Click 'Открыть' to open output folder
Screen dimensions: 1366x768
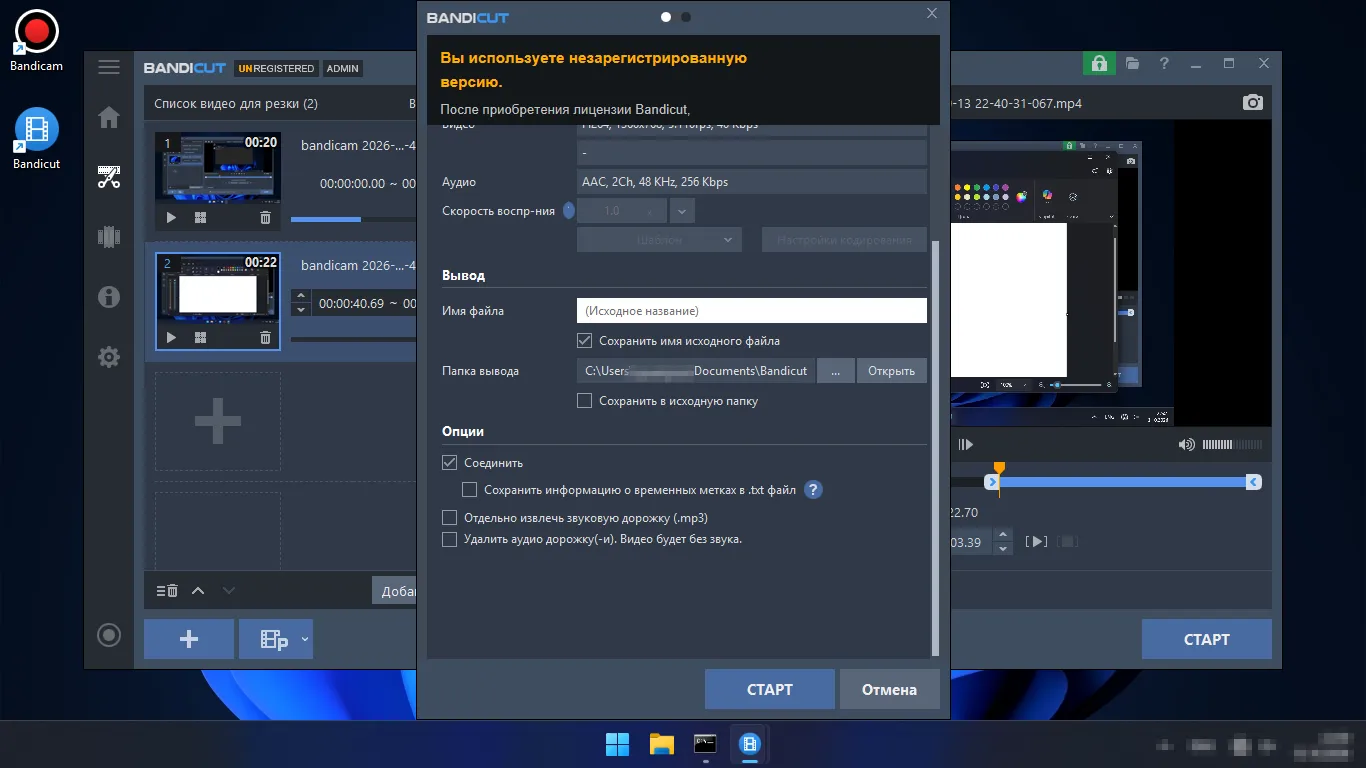point(891,371)
